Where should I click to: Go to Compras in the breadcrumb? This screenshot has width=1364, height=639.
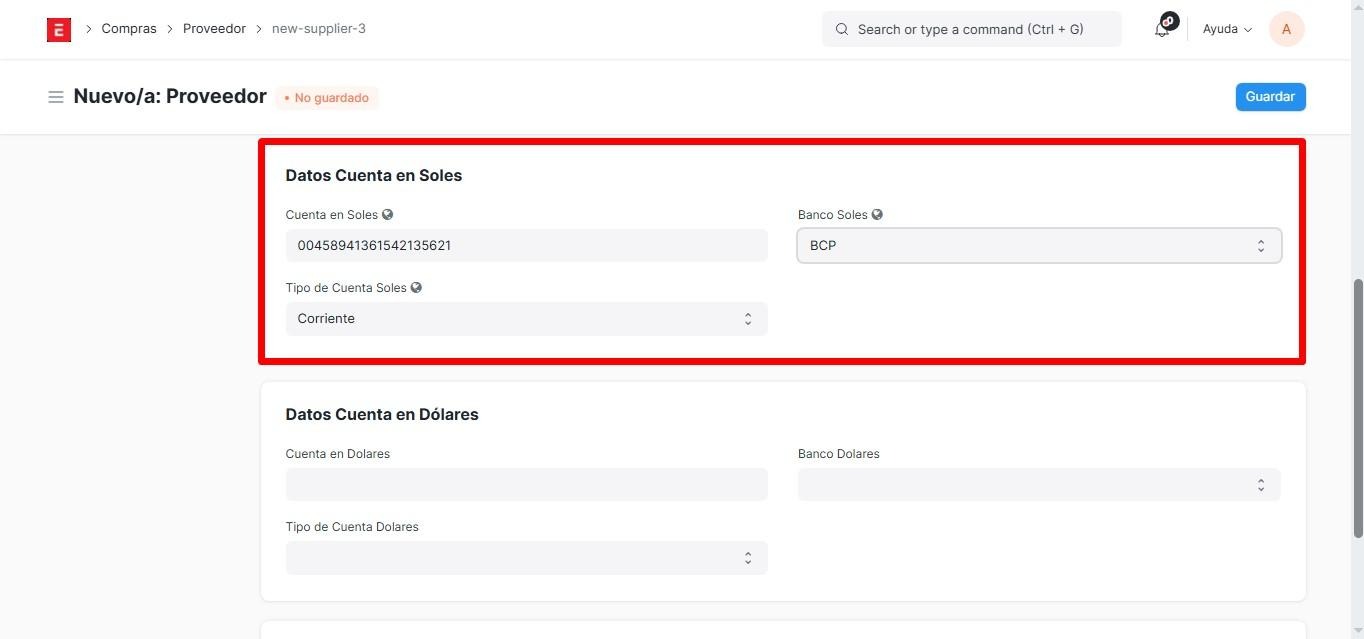pyautogui.click(x=129, y=29)
